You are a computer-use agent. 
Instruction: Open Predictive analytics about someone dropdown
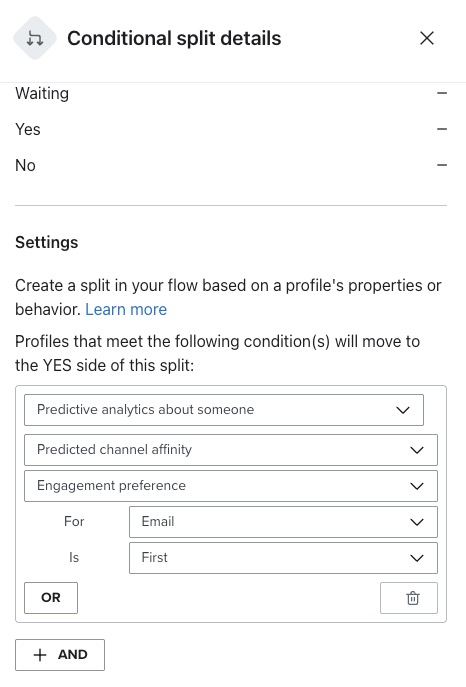pyautogui.click(x=224, y=410)
